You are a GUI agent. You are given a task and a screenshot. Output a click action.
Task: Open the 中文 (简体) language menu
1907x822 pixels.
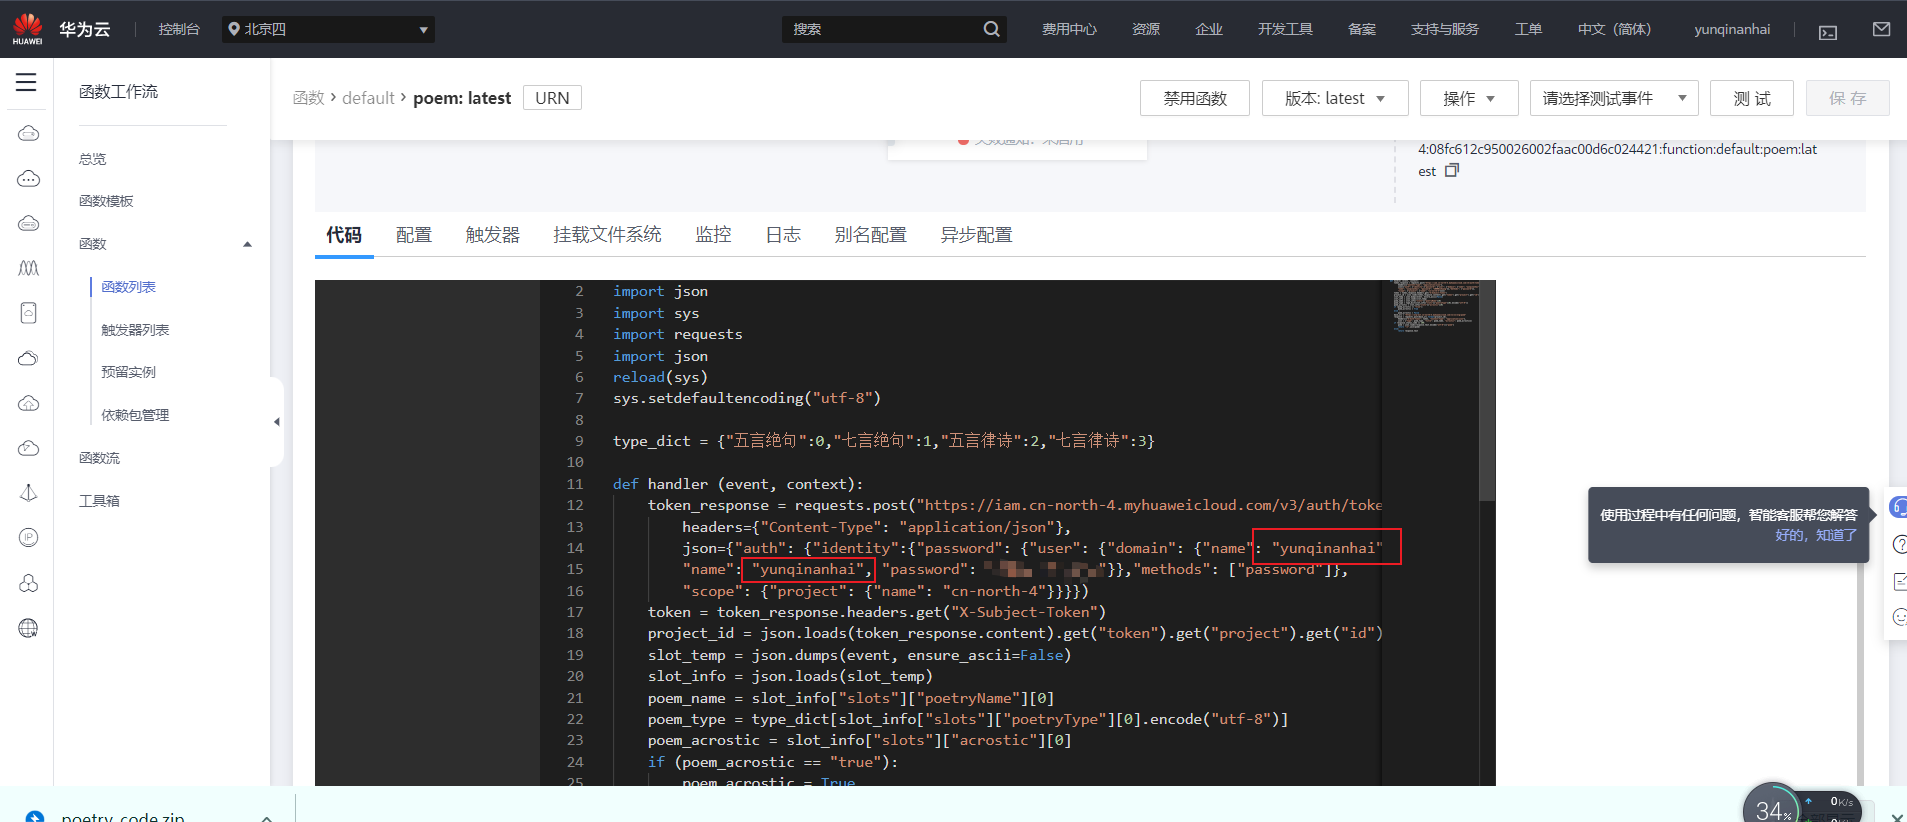point(1614,29)
